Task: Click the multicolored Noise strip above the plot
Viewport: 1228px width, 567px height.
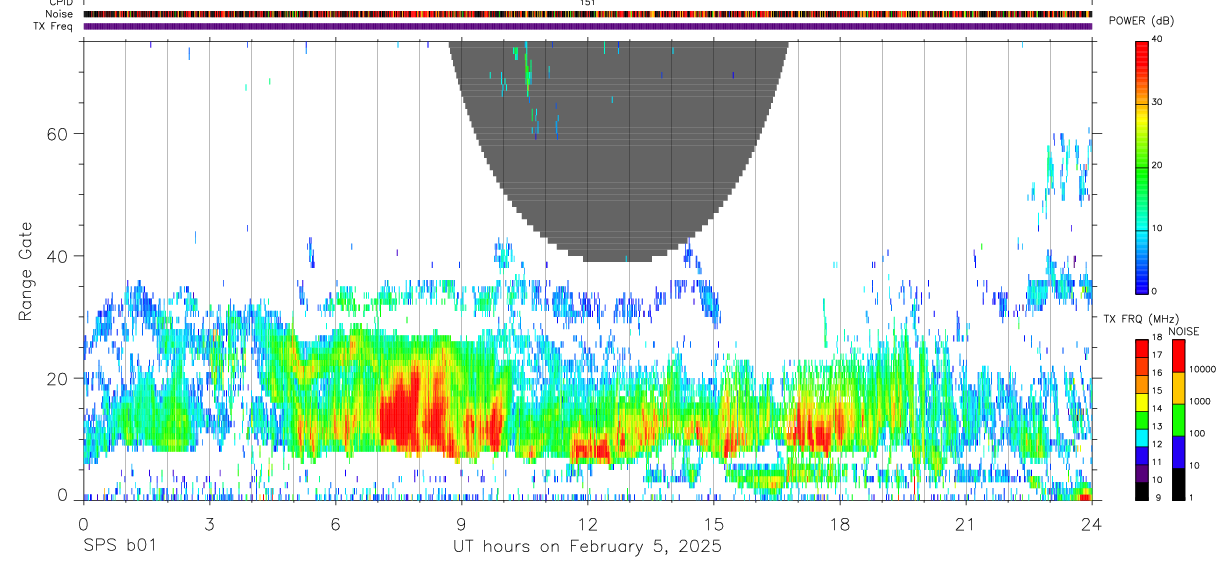Action: 588,14
